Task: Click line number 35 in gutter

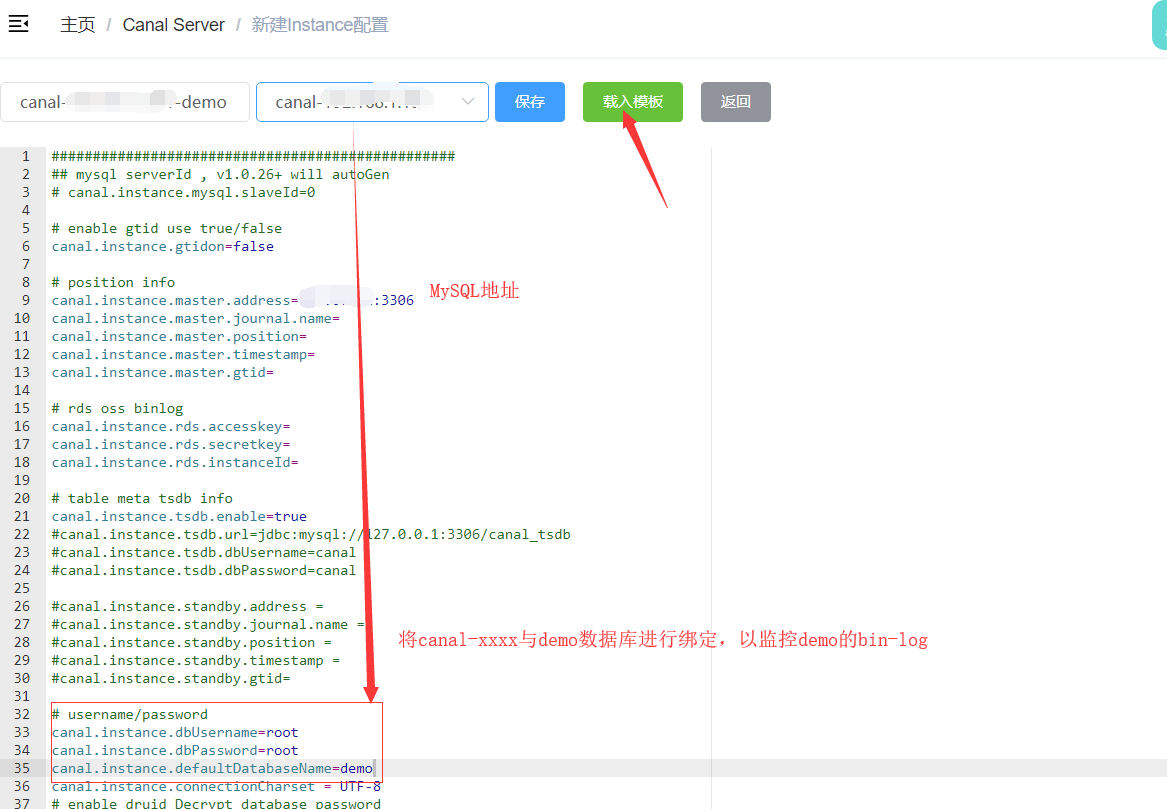Action: click(x=26, y=768)
